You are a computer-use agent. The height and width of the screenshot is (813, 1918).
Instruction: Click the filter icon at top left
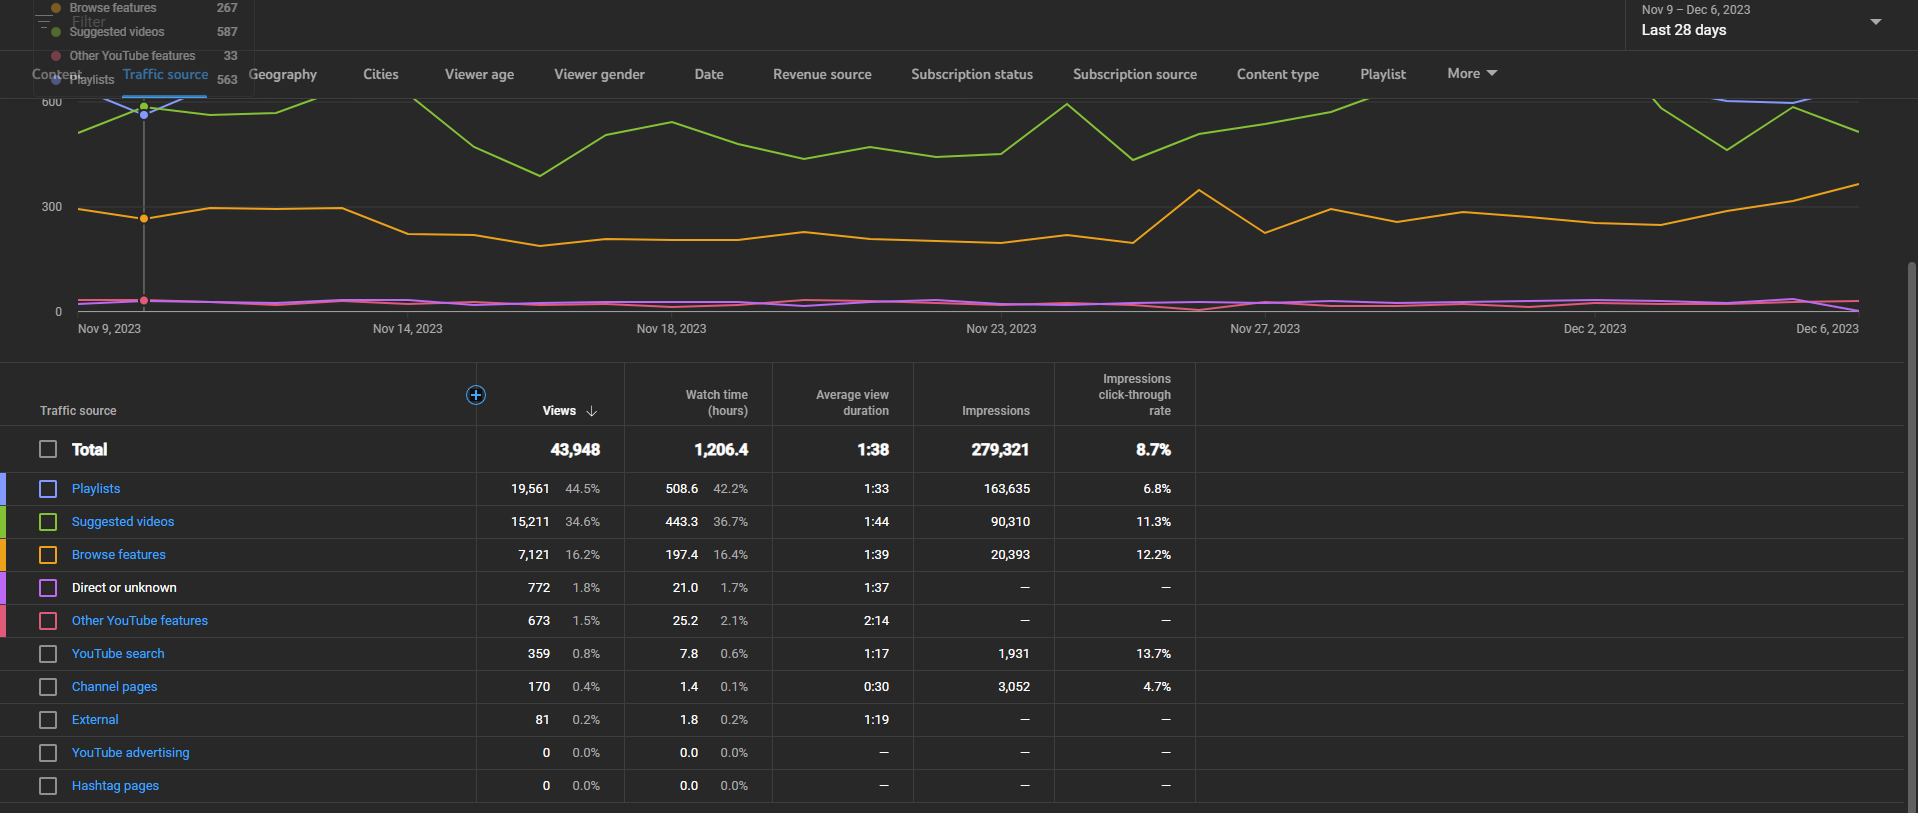tap(44, 21)
